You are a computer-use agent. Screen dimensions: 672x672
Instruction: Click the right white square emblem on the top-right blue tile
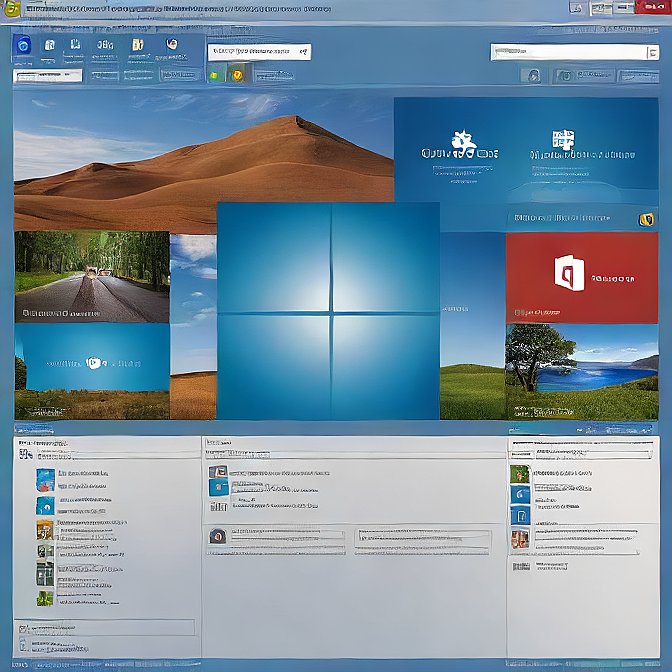point(563,141)
